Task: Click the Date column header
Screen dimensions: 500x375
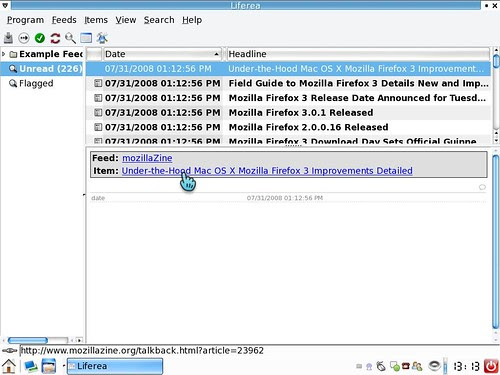Action: tap(162, 54)
